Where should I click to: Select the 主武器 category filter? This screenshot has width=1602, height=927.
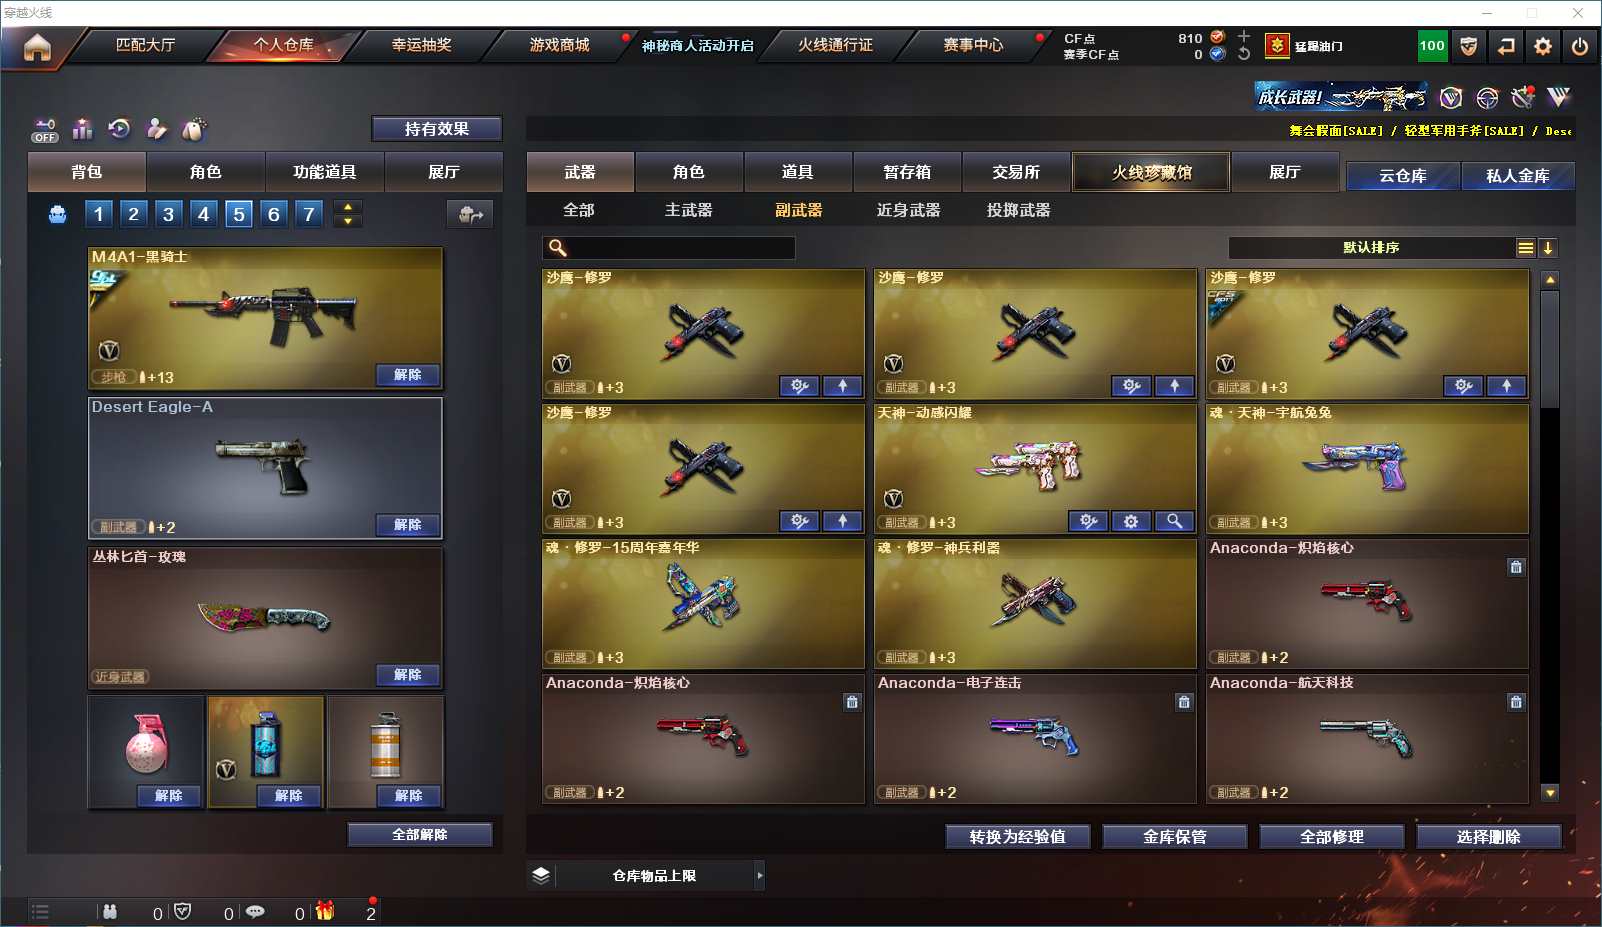[688, 210]
